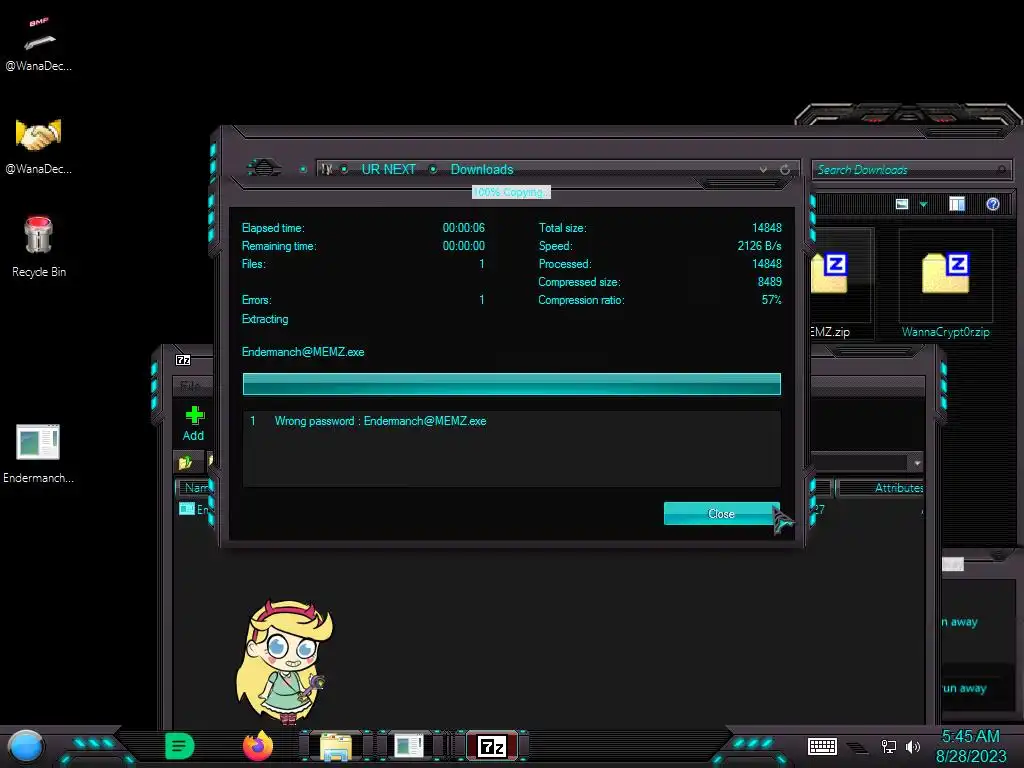Click the Add button in 7-Zip toolbar
Screen dimensions: 1024x768
pyautogui.click(x=193, y=424)
